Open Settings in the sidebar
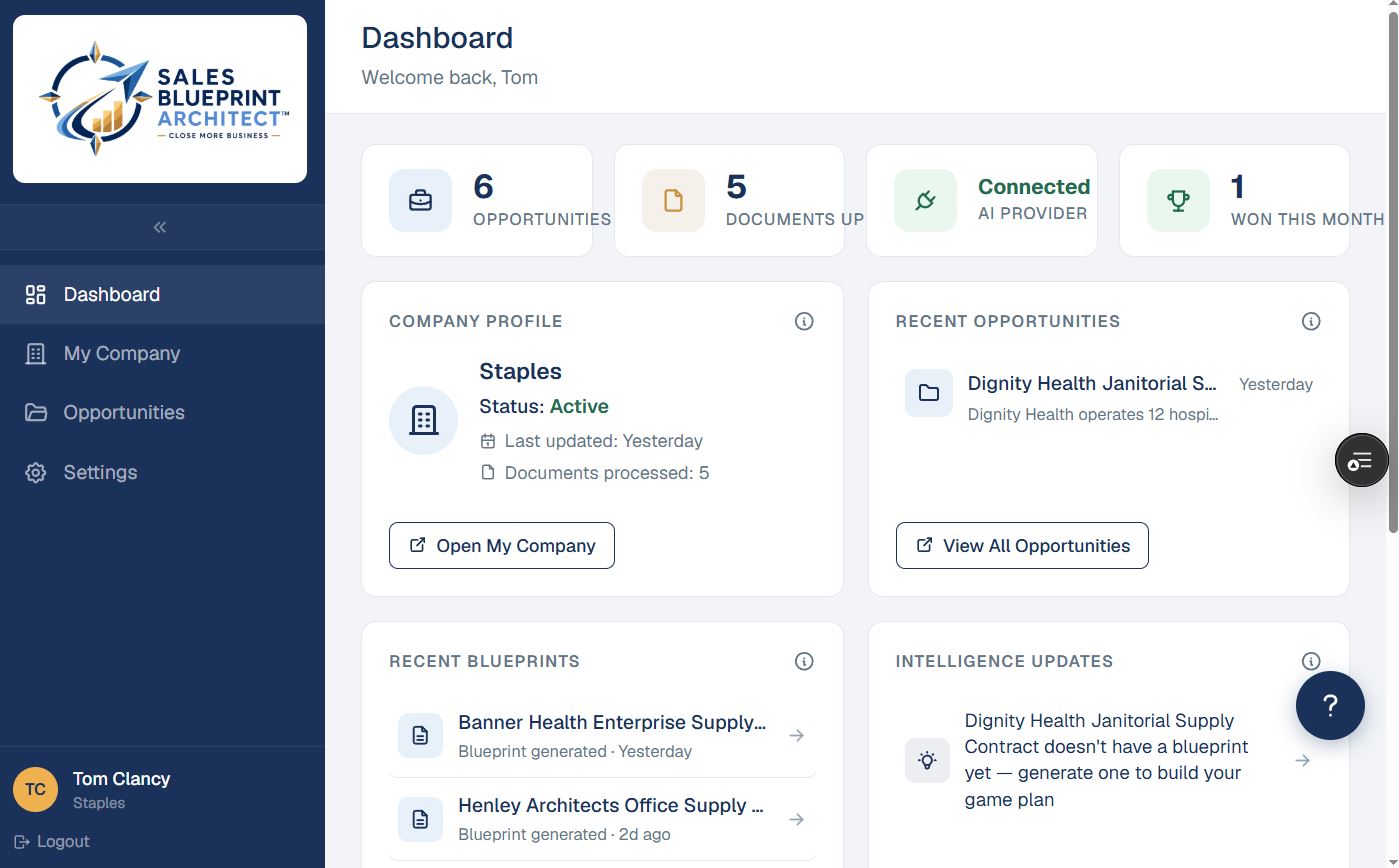 162,472
